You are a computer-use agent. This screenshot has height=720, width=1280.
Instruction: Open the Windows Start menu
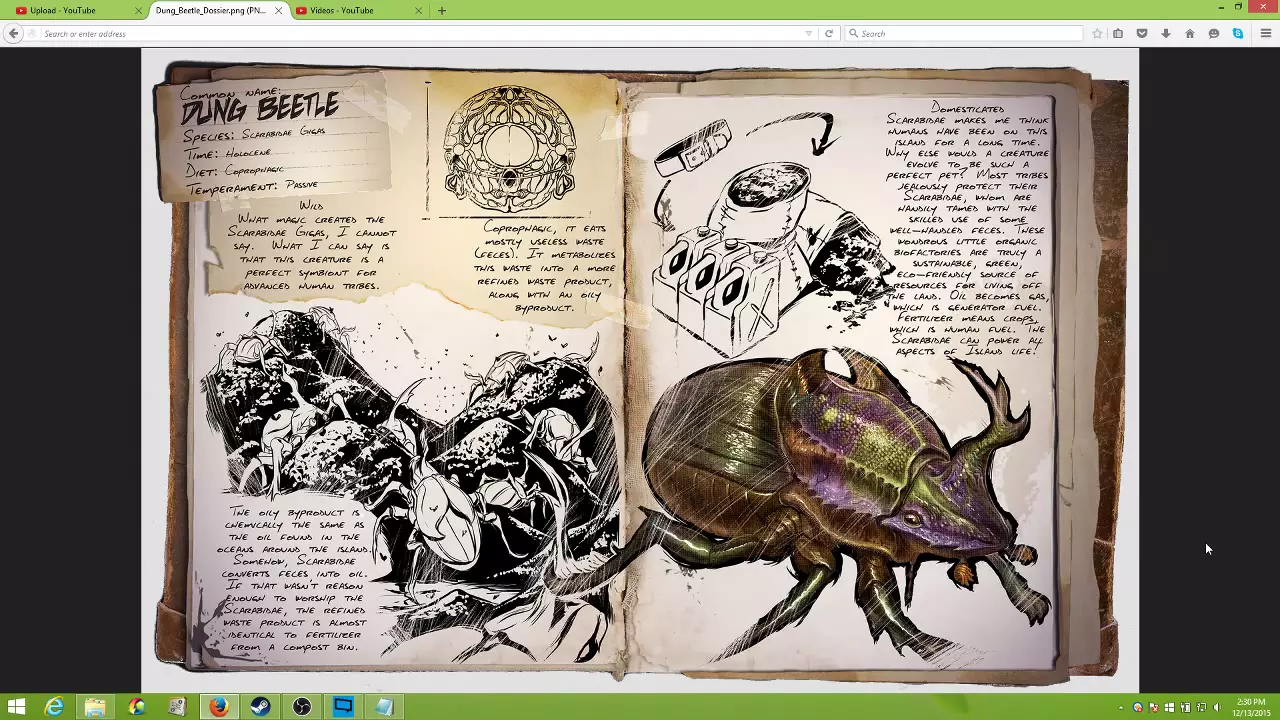click(16, 707)
